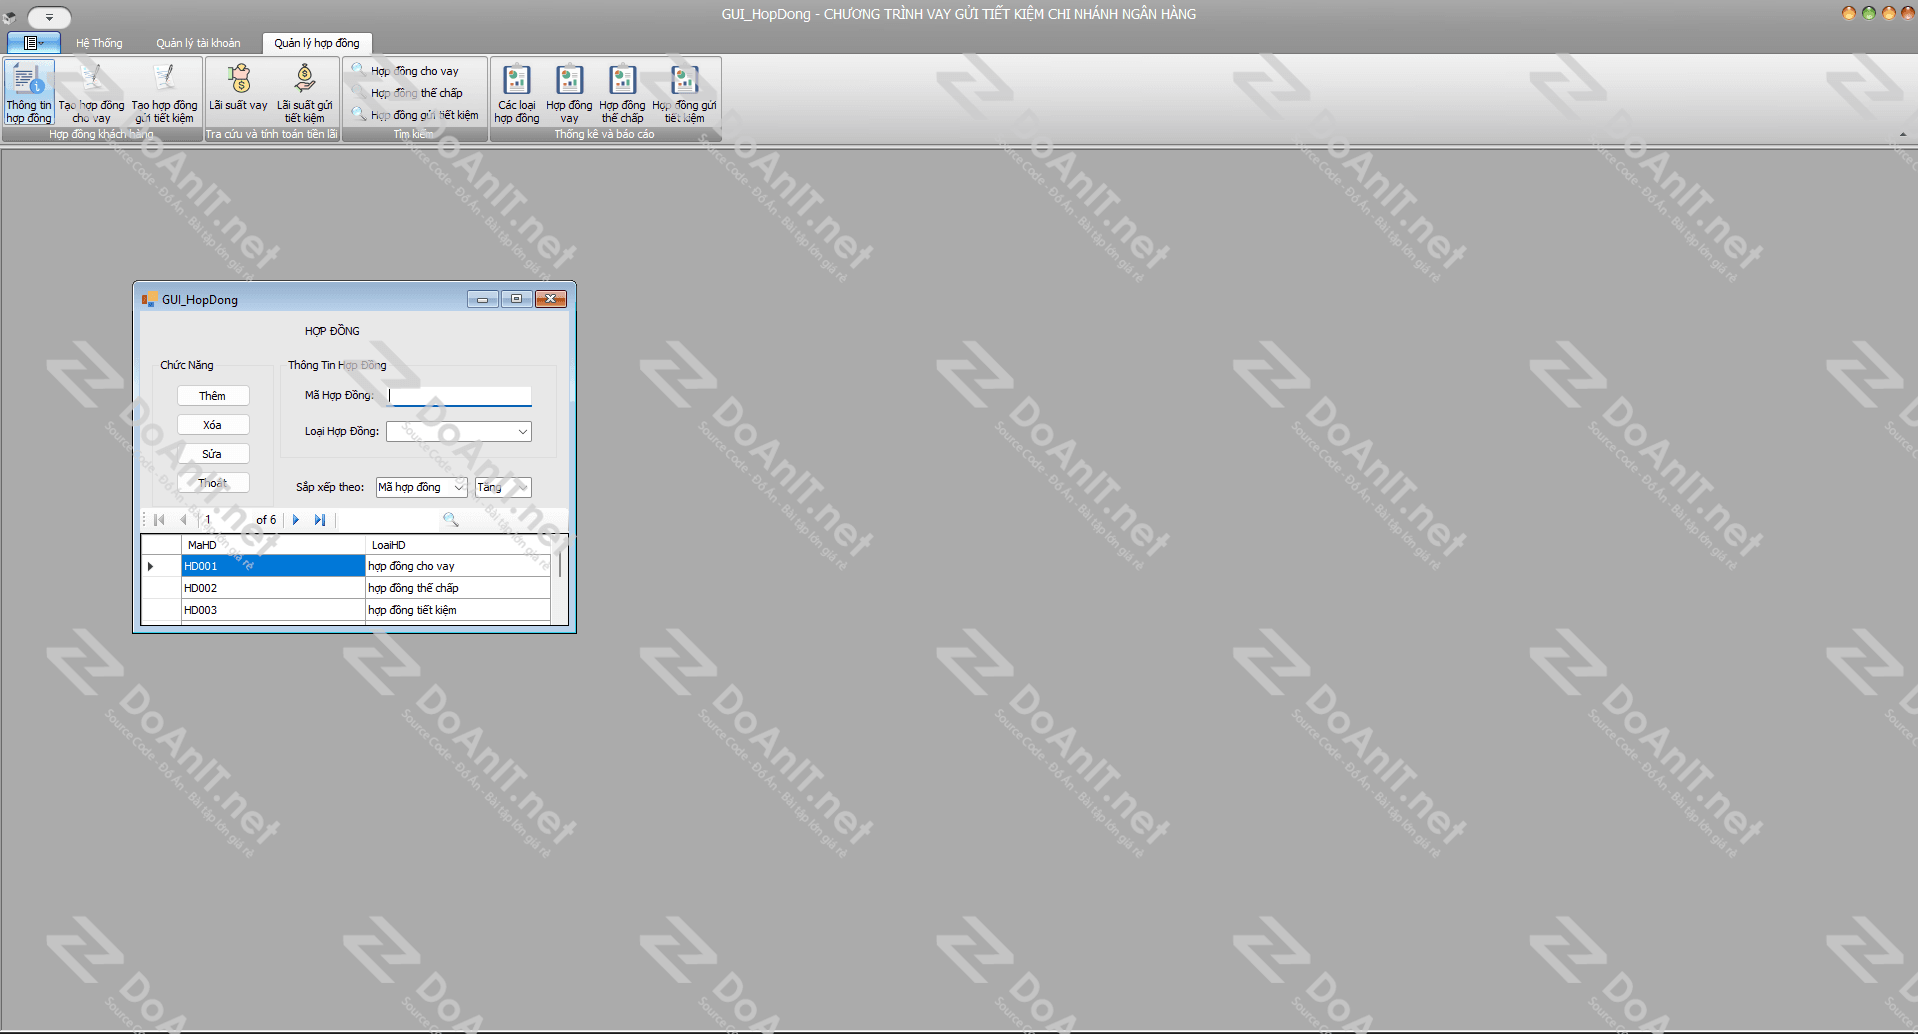
Task: Focus the Mã Hợp Đồng input field
Action: 459,396
